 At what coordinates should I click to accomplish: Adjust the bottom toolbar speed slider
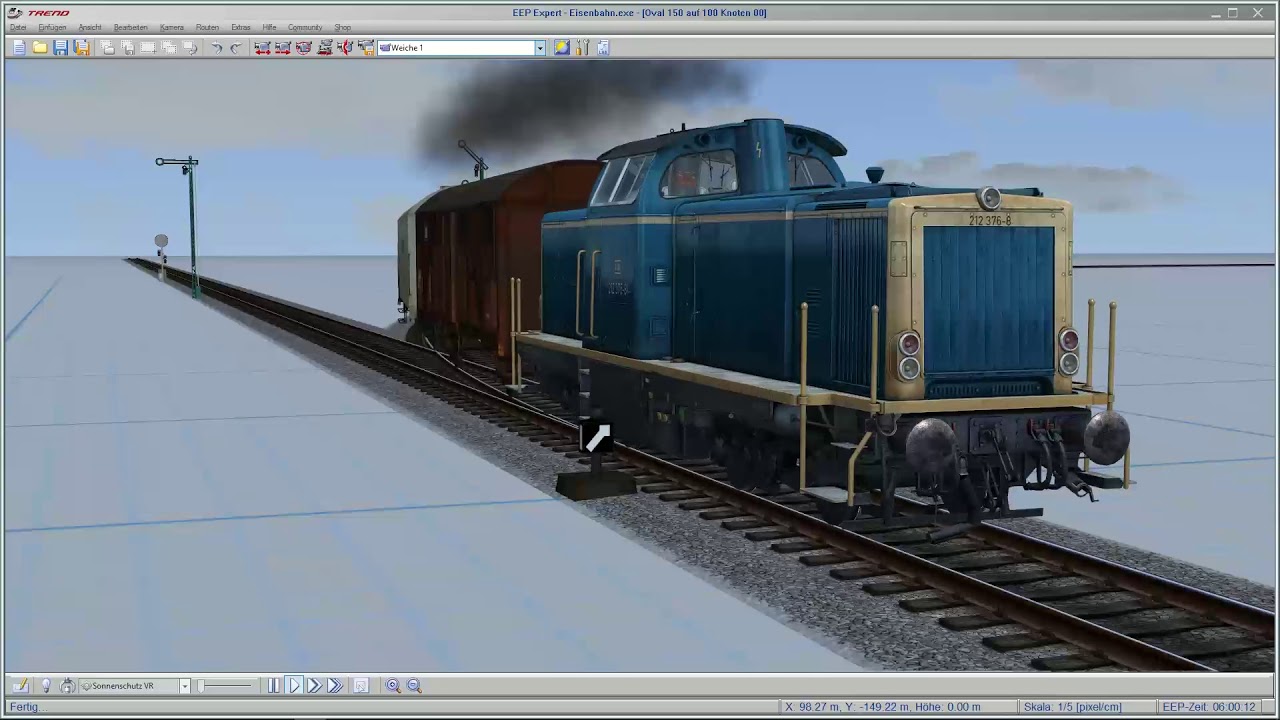pos(226,685)
